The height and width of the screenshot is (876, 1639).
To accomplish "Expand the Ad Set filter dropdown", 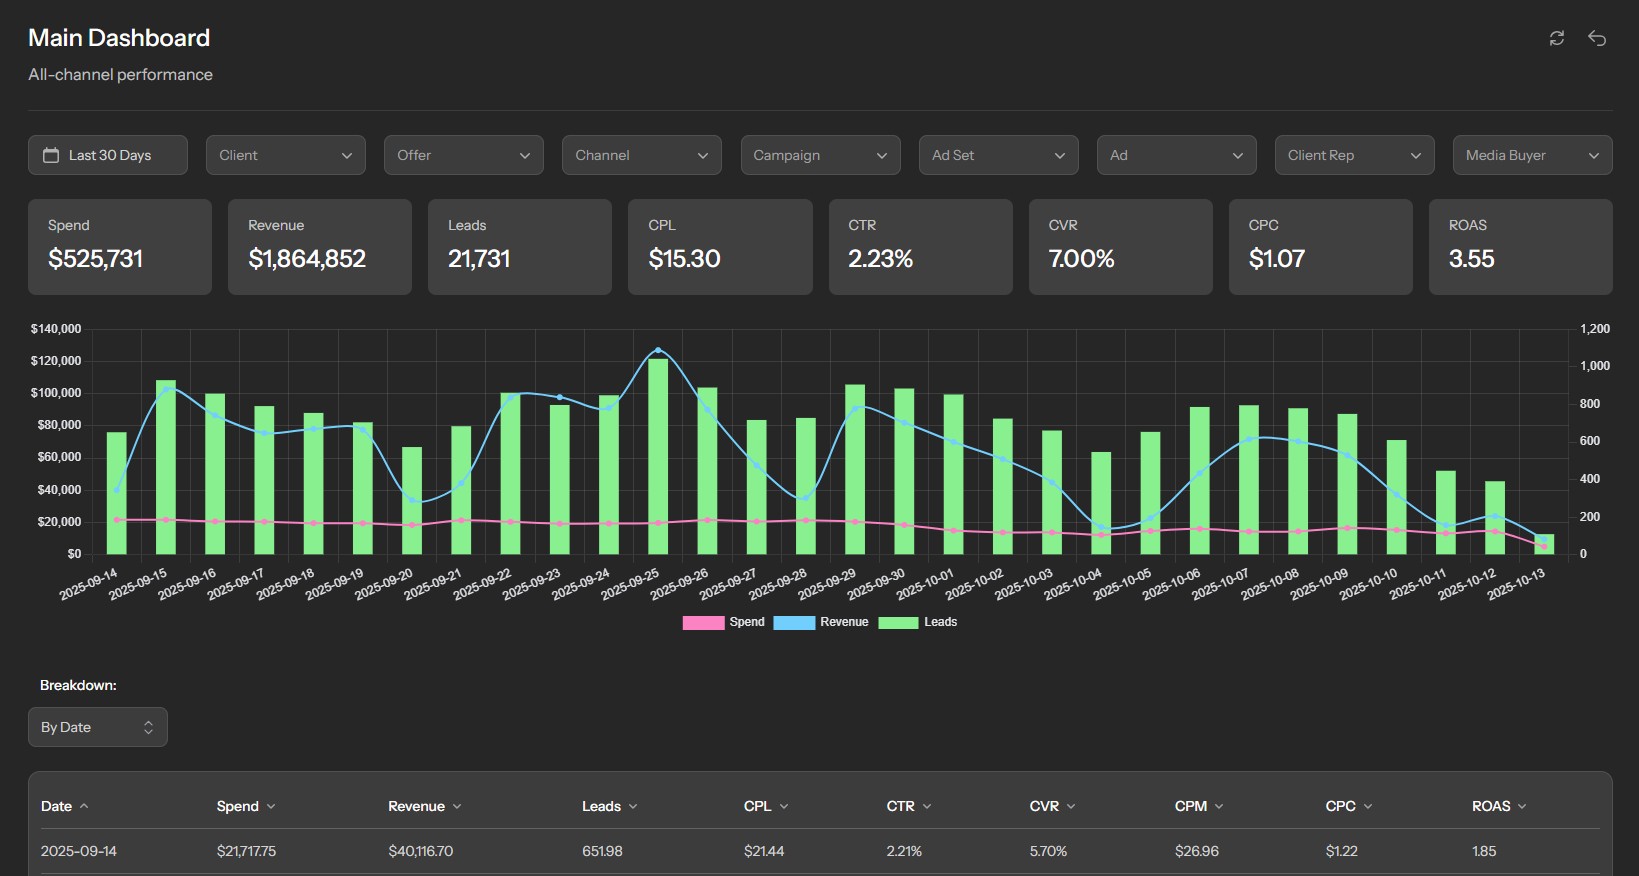I will [x=999, y=155].
